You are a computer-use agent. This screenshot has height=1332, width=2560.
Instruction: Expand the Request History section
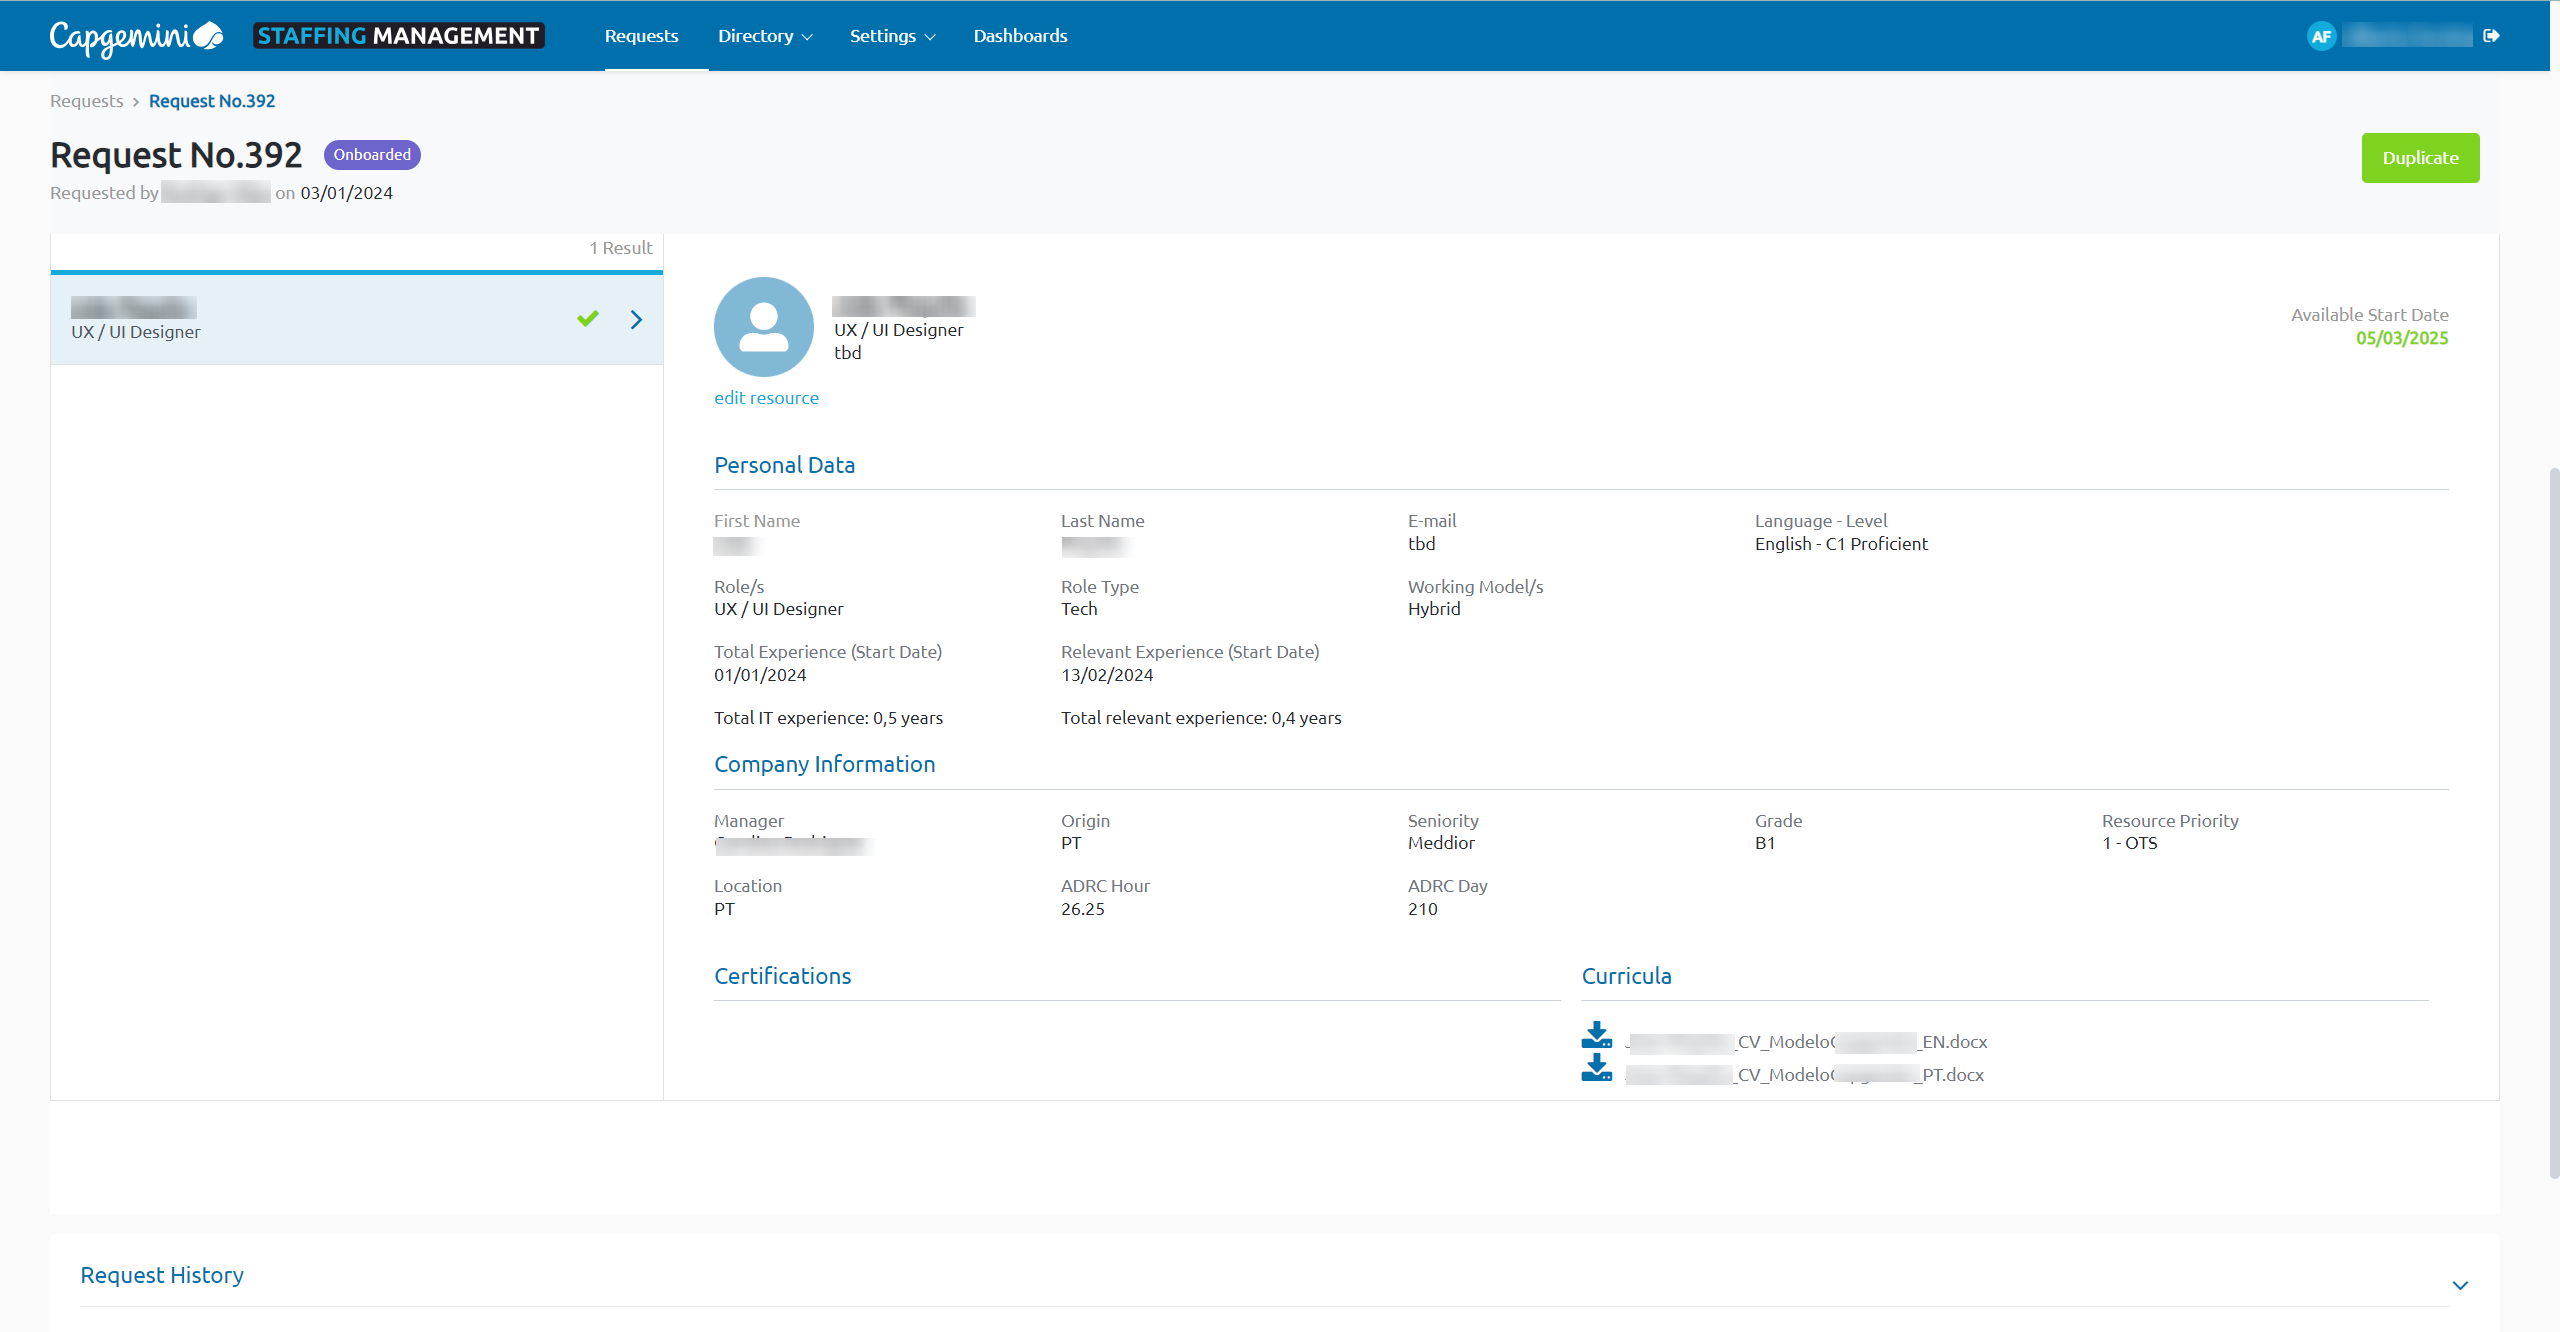click(2460, 1285)
